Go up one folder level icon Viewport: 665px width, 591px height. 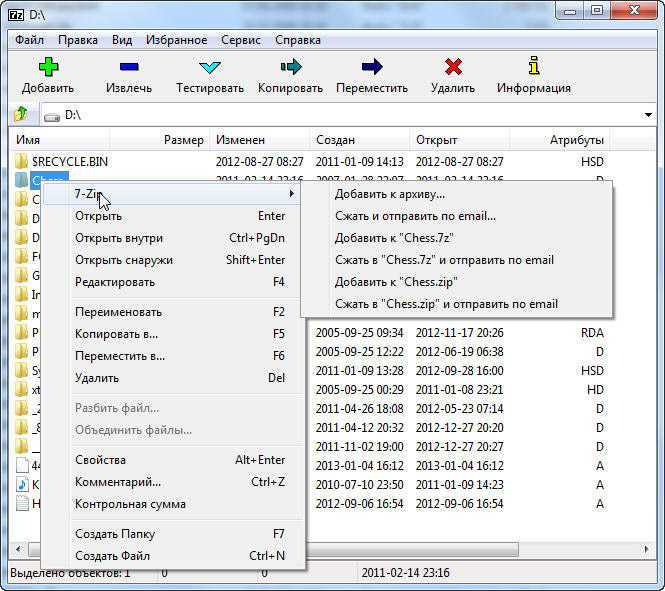click(x=21, y=114)
